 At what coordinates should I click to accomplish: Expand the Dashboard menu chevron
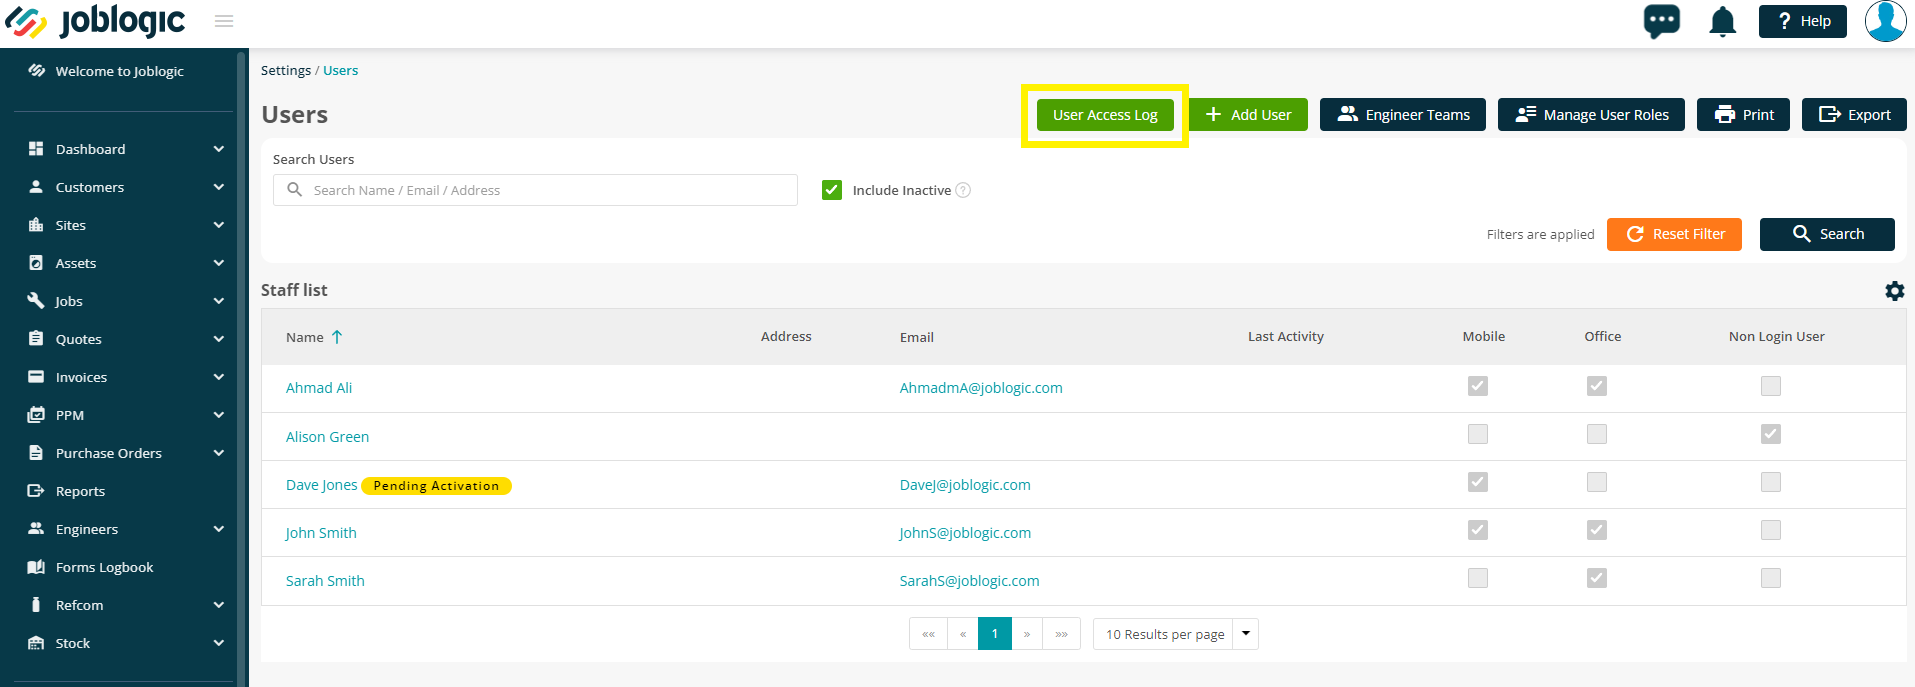point(219,149)
